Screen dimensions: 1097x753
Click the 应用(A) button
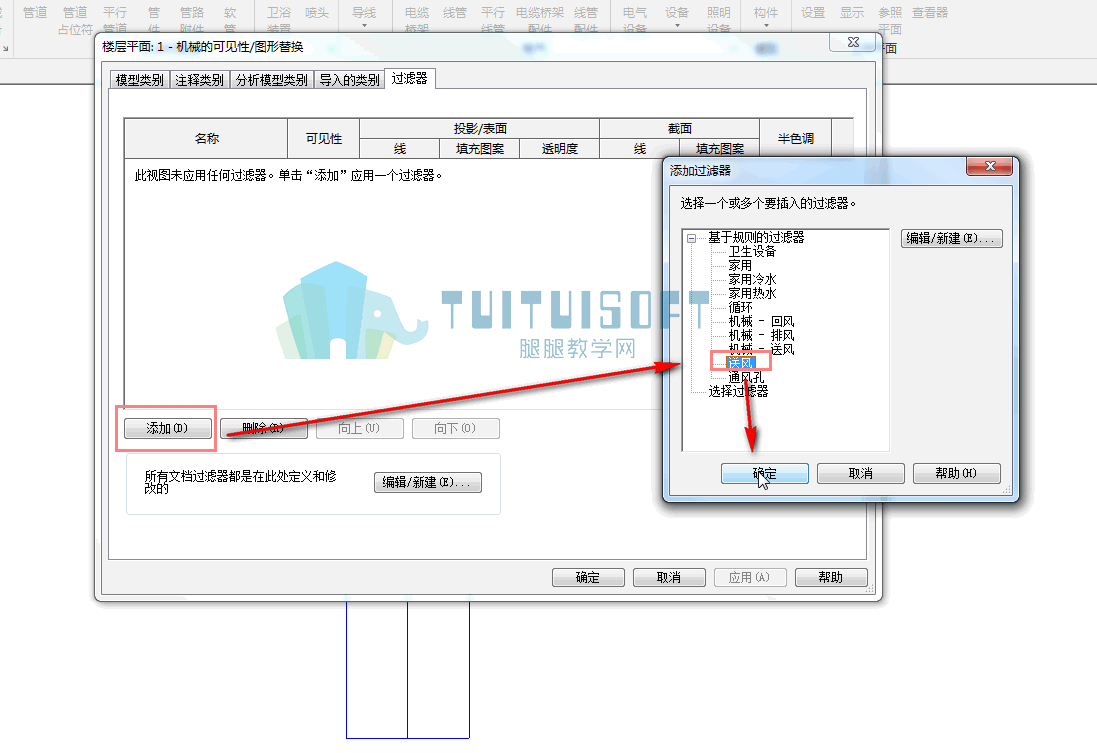[x=750, y=577]
